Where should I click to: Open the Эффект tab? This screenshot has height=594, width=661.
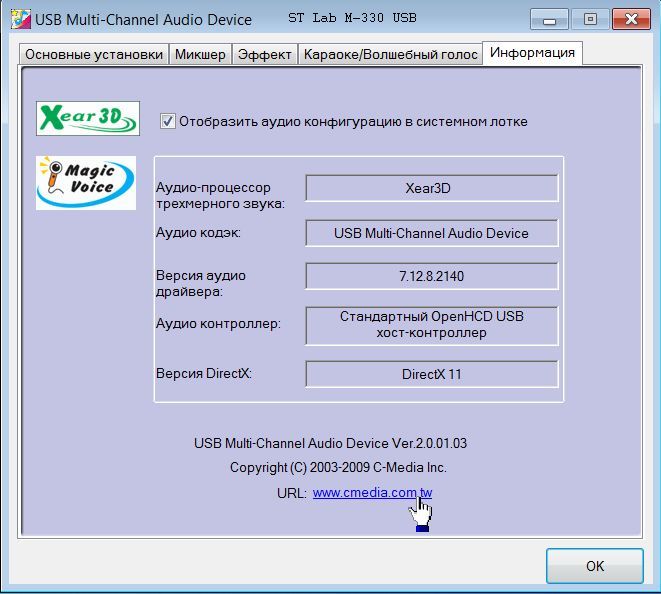click(265, 54)
